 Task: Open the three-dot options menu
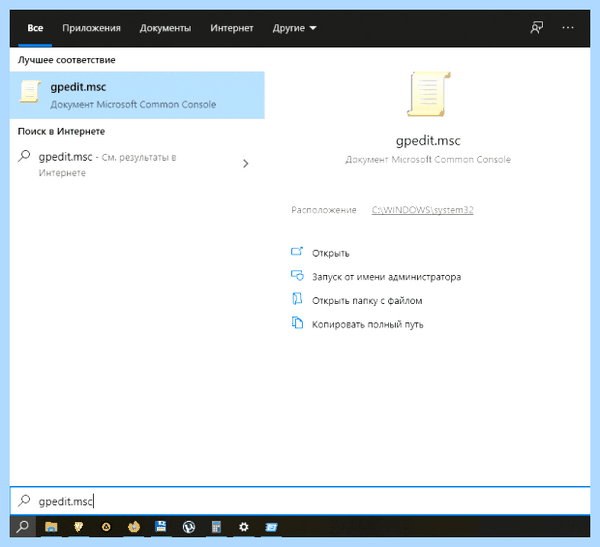568,28
